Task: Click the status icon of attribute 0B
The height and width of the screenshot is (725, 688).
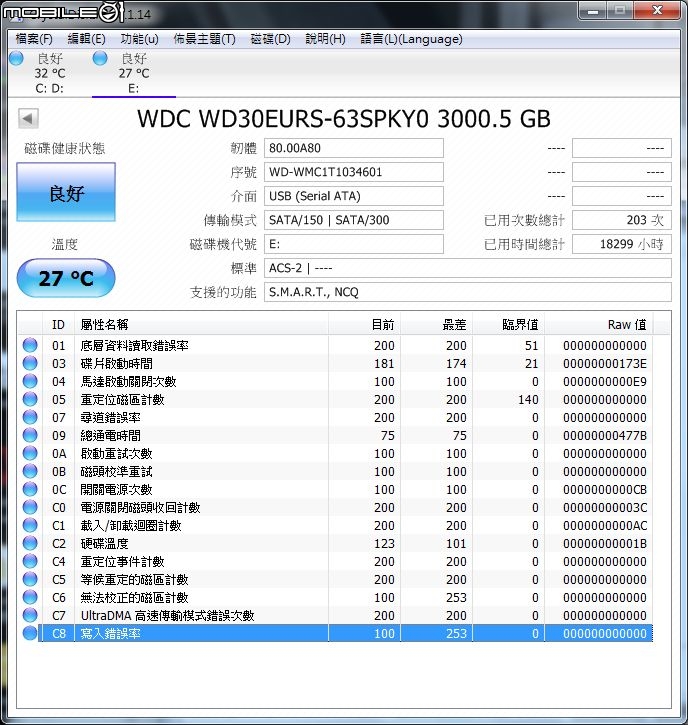Action: tap(30, 471)
